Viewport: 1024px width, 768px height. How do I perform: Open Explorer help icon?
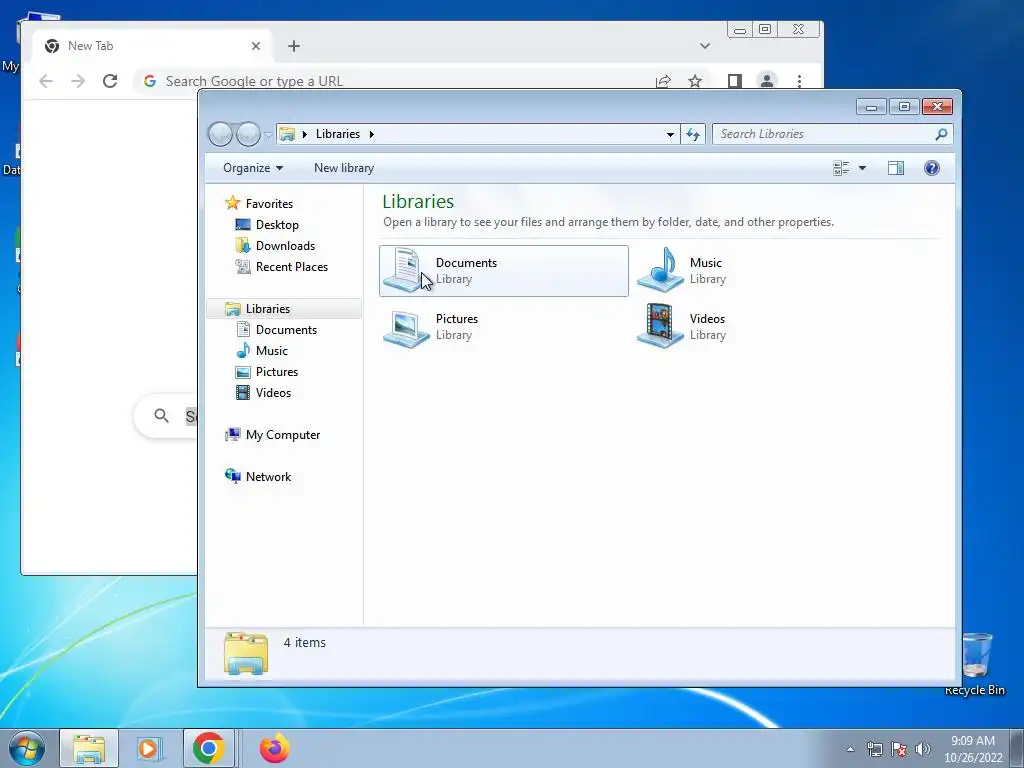coord(932,168)
